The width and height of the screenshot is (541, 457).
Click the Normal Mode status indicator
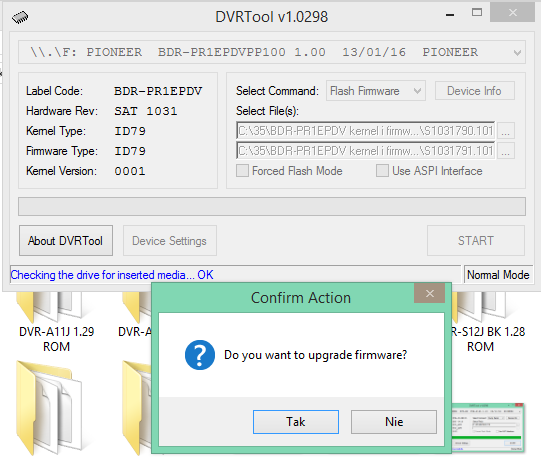click(498, 275)
